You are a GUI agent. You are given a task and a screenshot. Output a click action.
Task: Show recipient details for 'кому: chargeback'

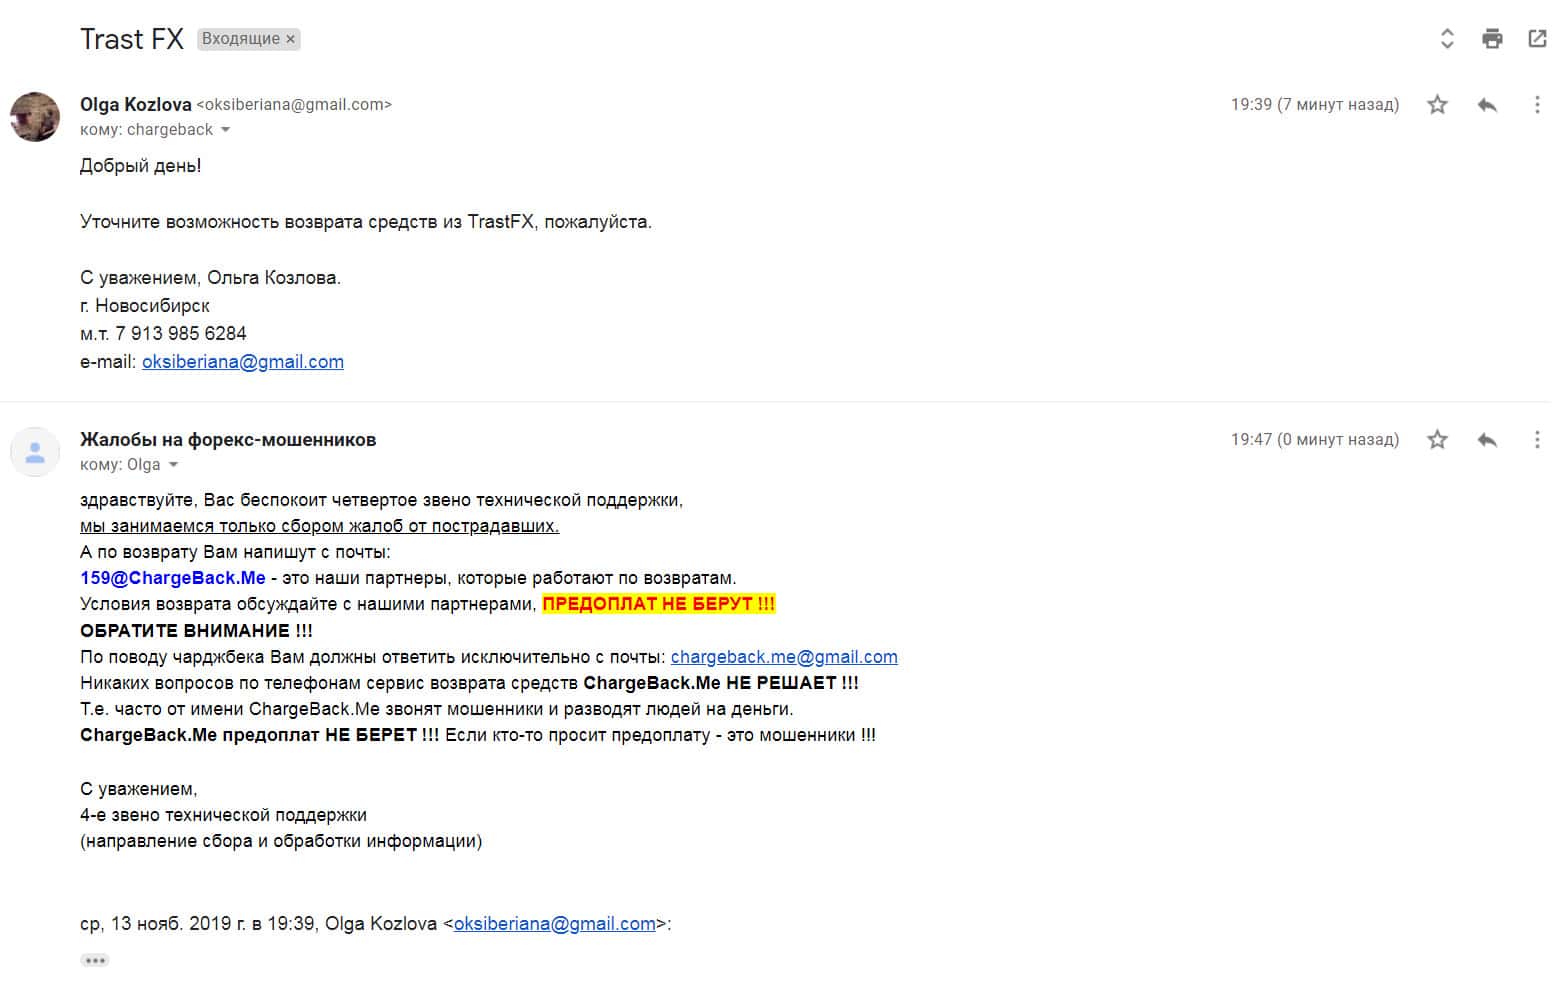tap(225, 130)
